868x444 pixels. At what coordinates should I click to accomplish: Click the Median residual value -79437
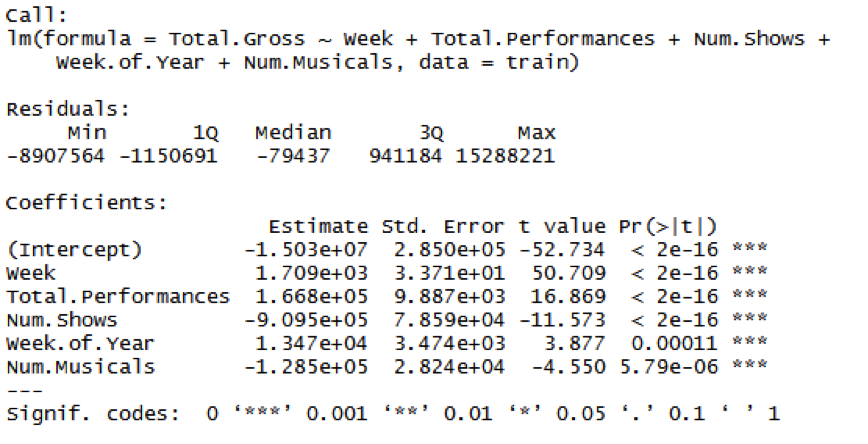(x=293, y=156)
